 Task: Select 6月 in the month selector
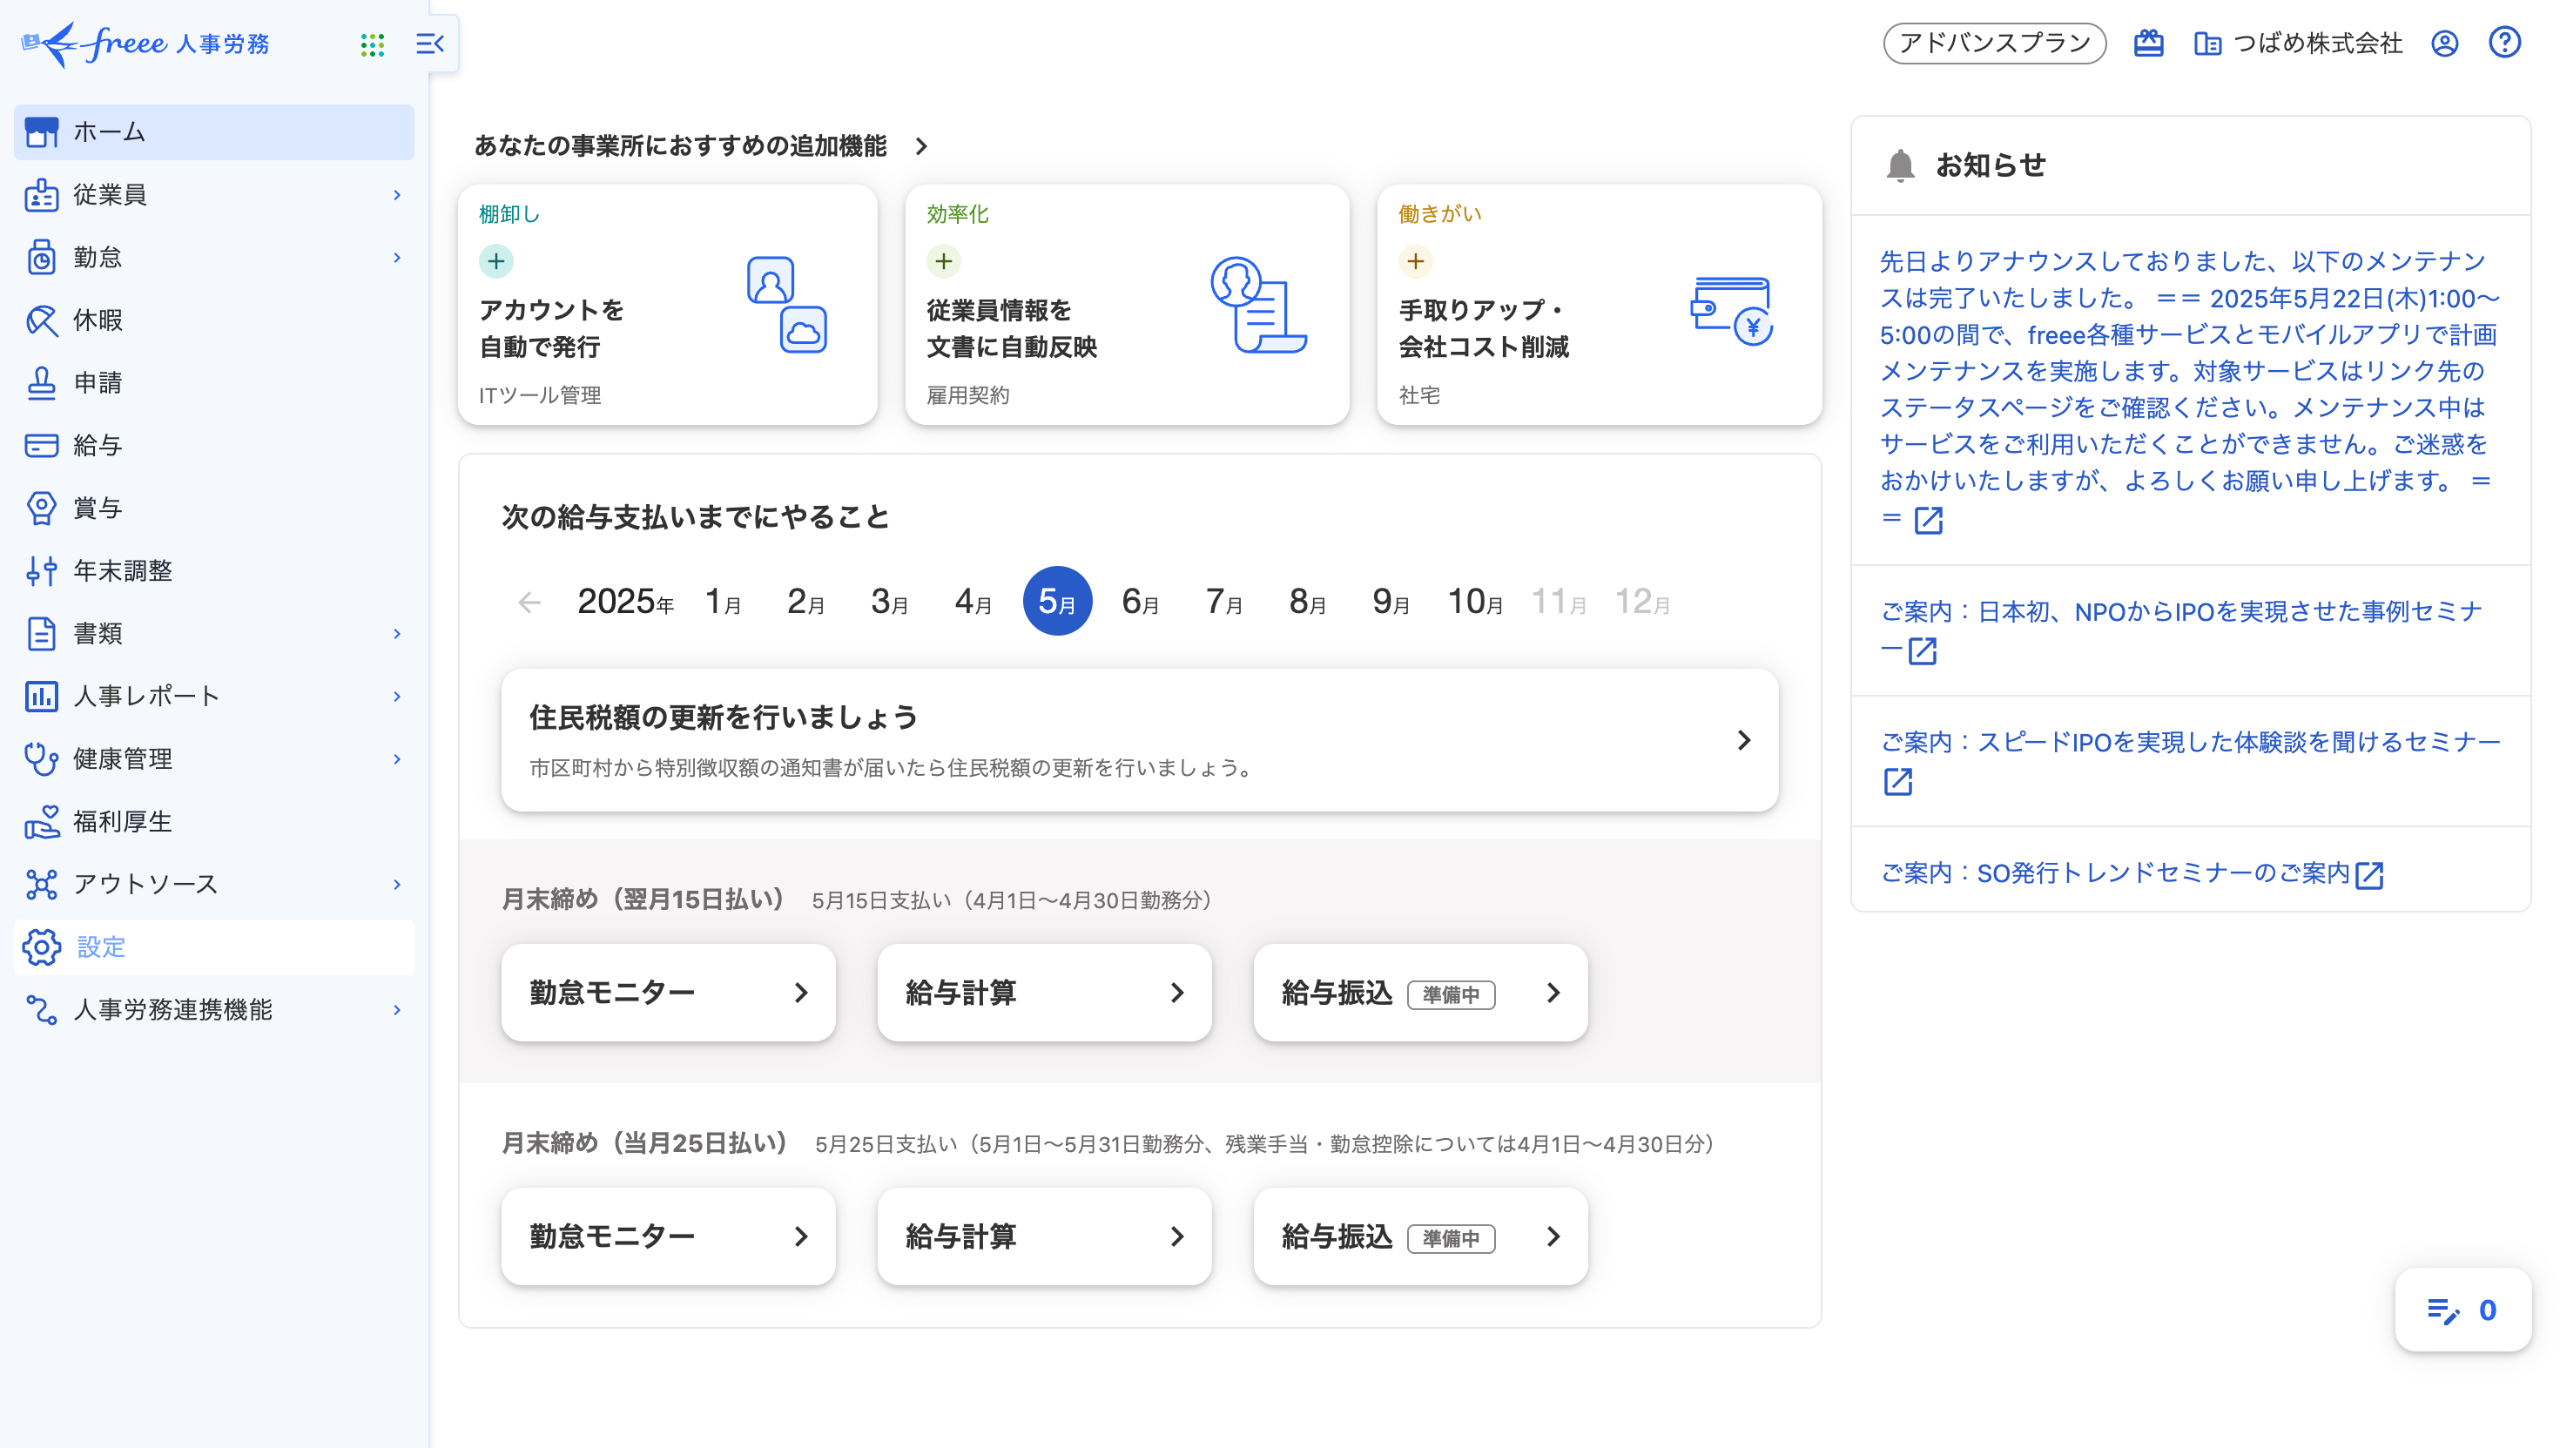click(1140, 602)
